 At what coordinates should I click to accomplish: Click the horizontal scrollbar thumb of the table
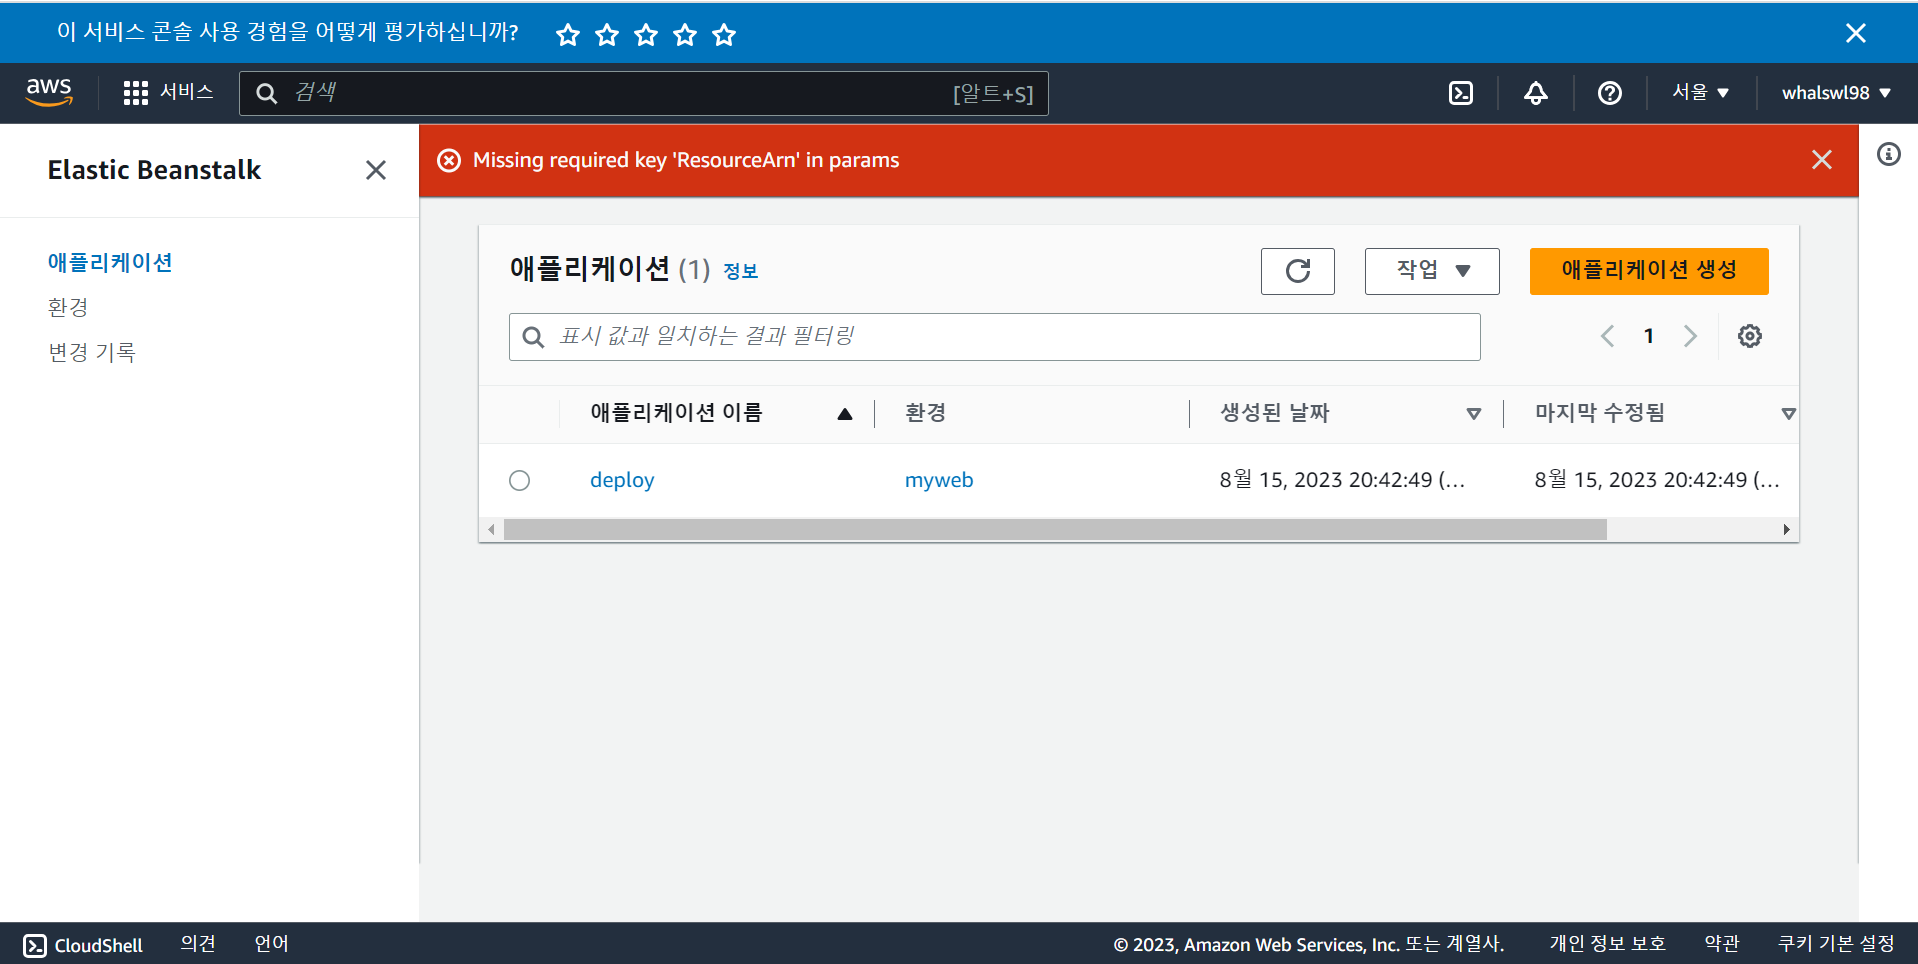click(x=1055, y=530)
